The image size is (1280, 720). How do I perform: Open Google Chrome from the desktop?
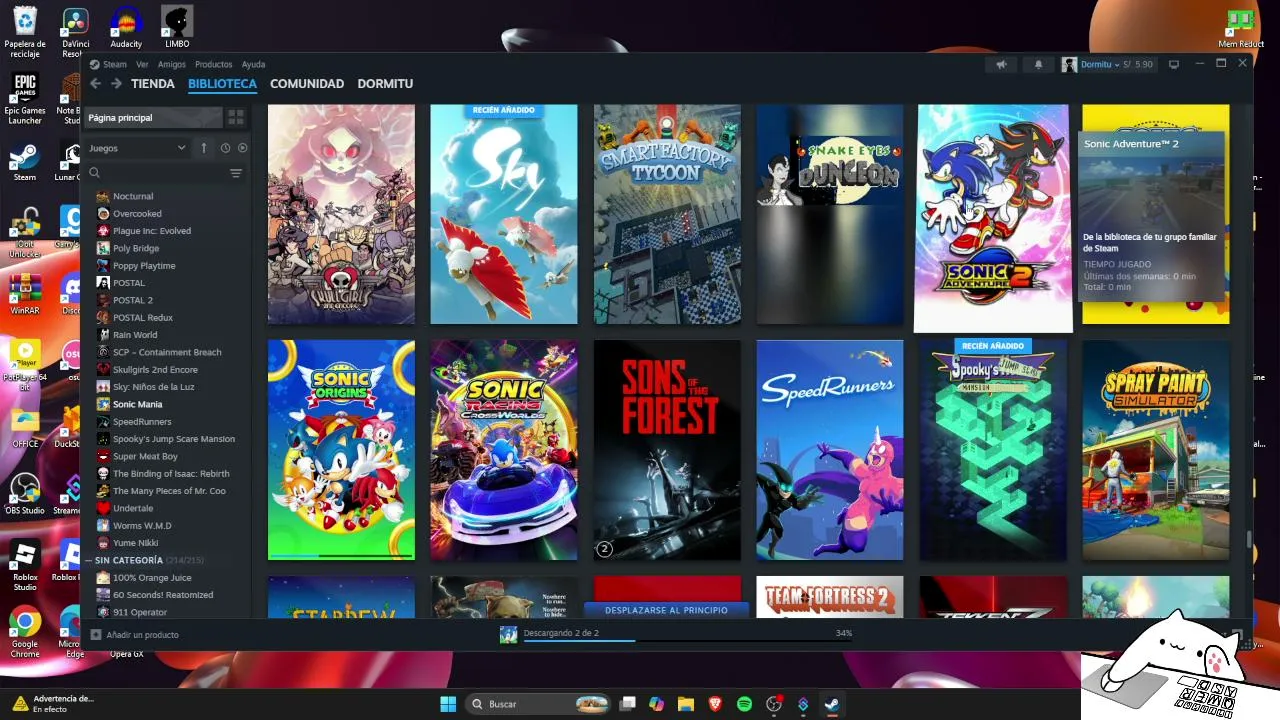coord(25,633)
